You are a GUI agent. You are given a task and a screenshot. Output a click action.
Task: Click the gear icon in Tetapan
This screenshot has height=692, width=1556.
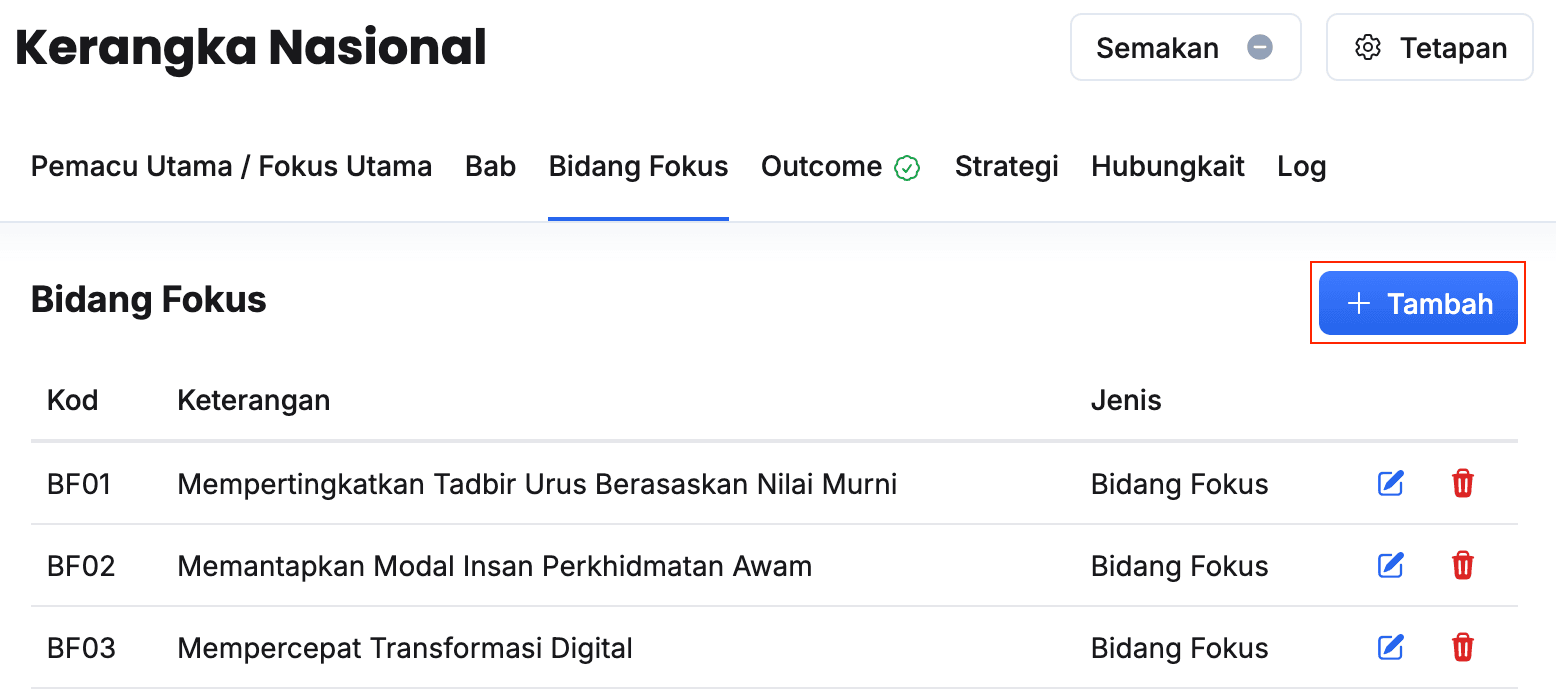(1367, 48)
